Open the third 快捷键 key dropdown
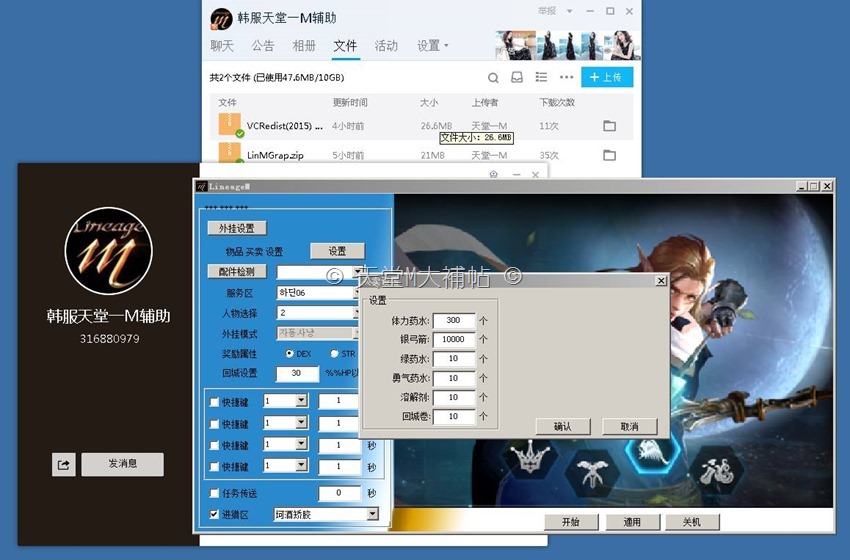850x560 pixels. pos(302,445)
